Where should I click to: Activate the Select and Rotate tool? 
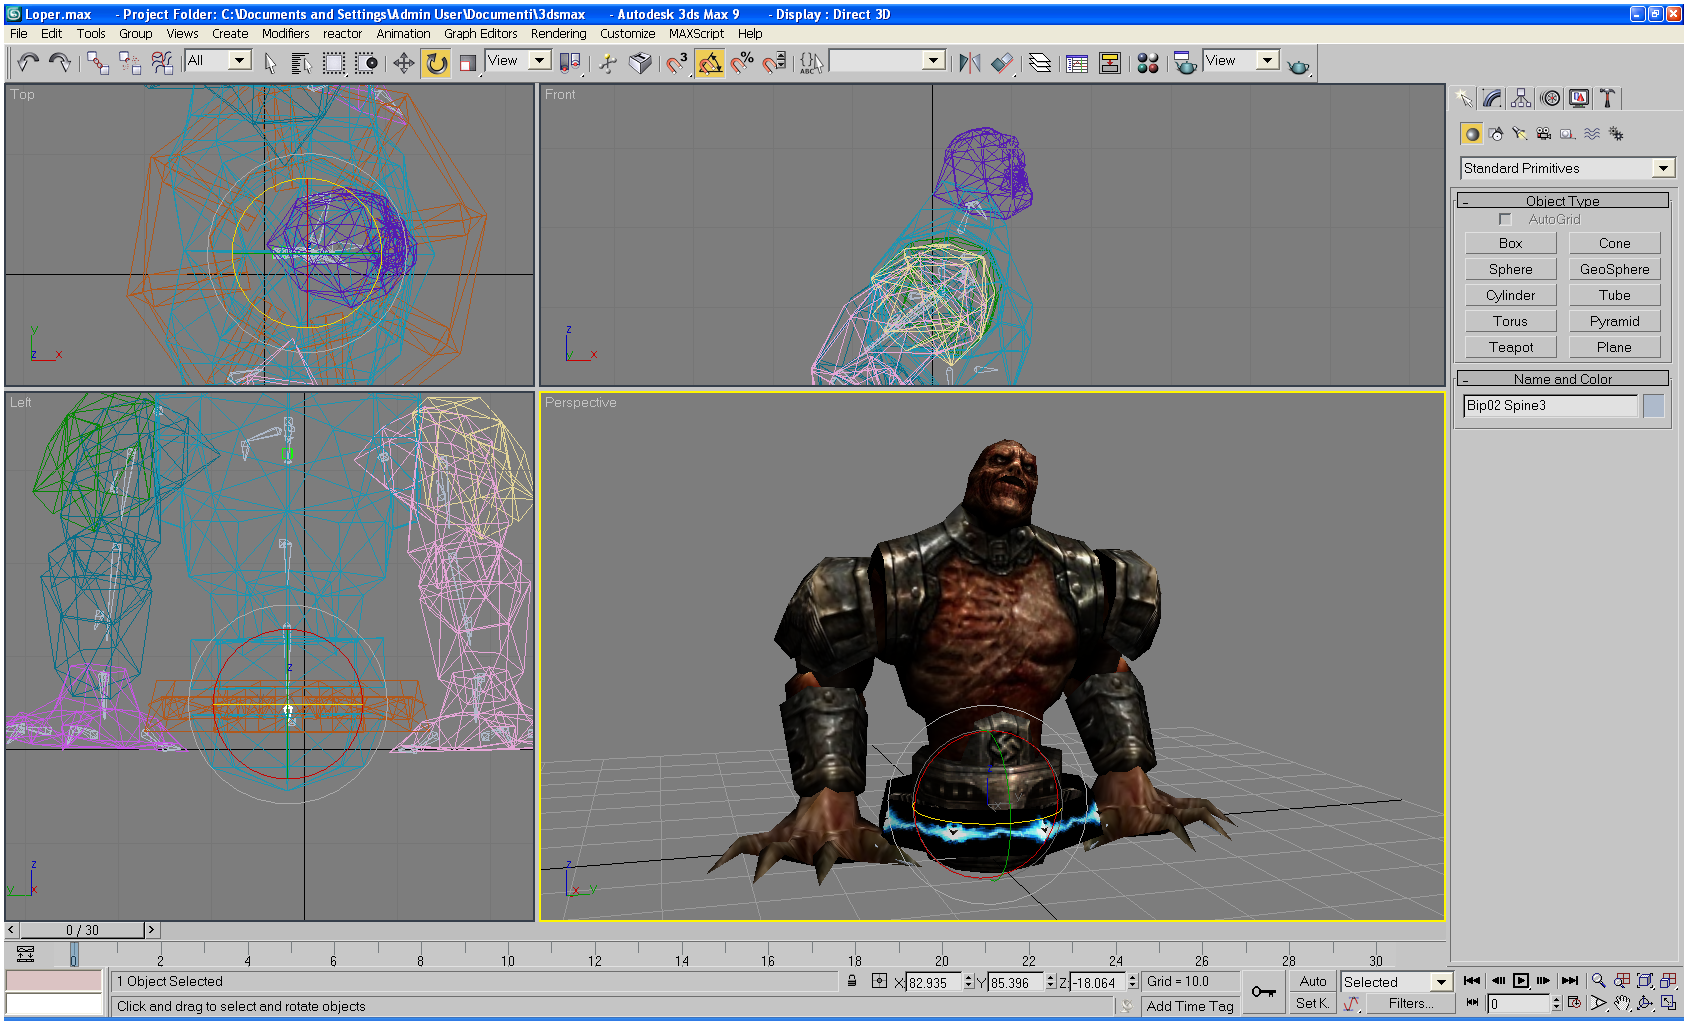pos(436,63)
